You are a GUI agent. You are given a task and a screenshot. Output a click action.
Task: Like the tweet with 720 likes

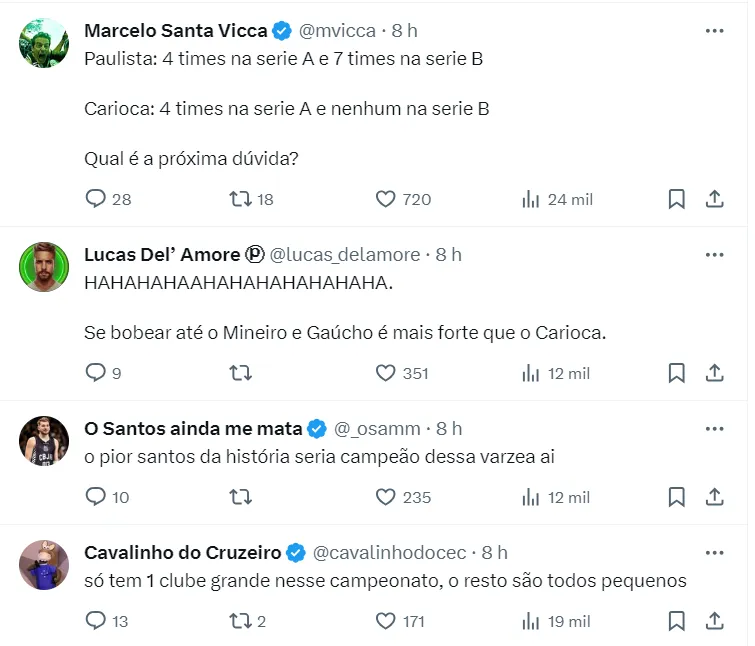click(386, 199)
